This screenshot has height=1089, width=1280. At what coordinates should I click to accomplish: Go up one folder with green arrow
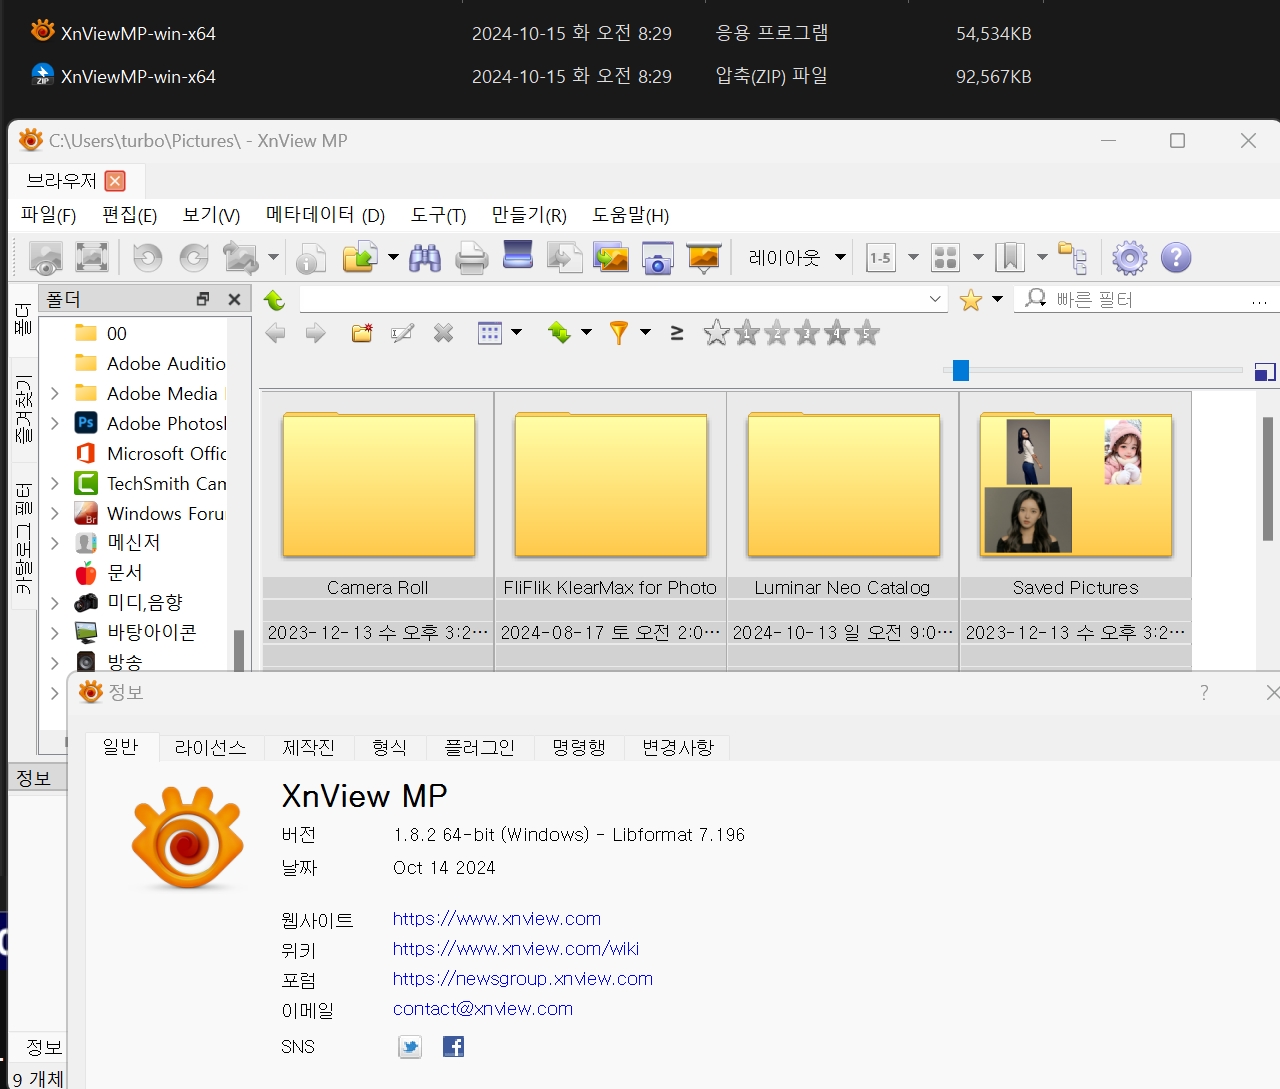point(274,300)
